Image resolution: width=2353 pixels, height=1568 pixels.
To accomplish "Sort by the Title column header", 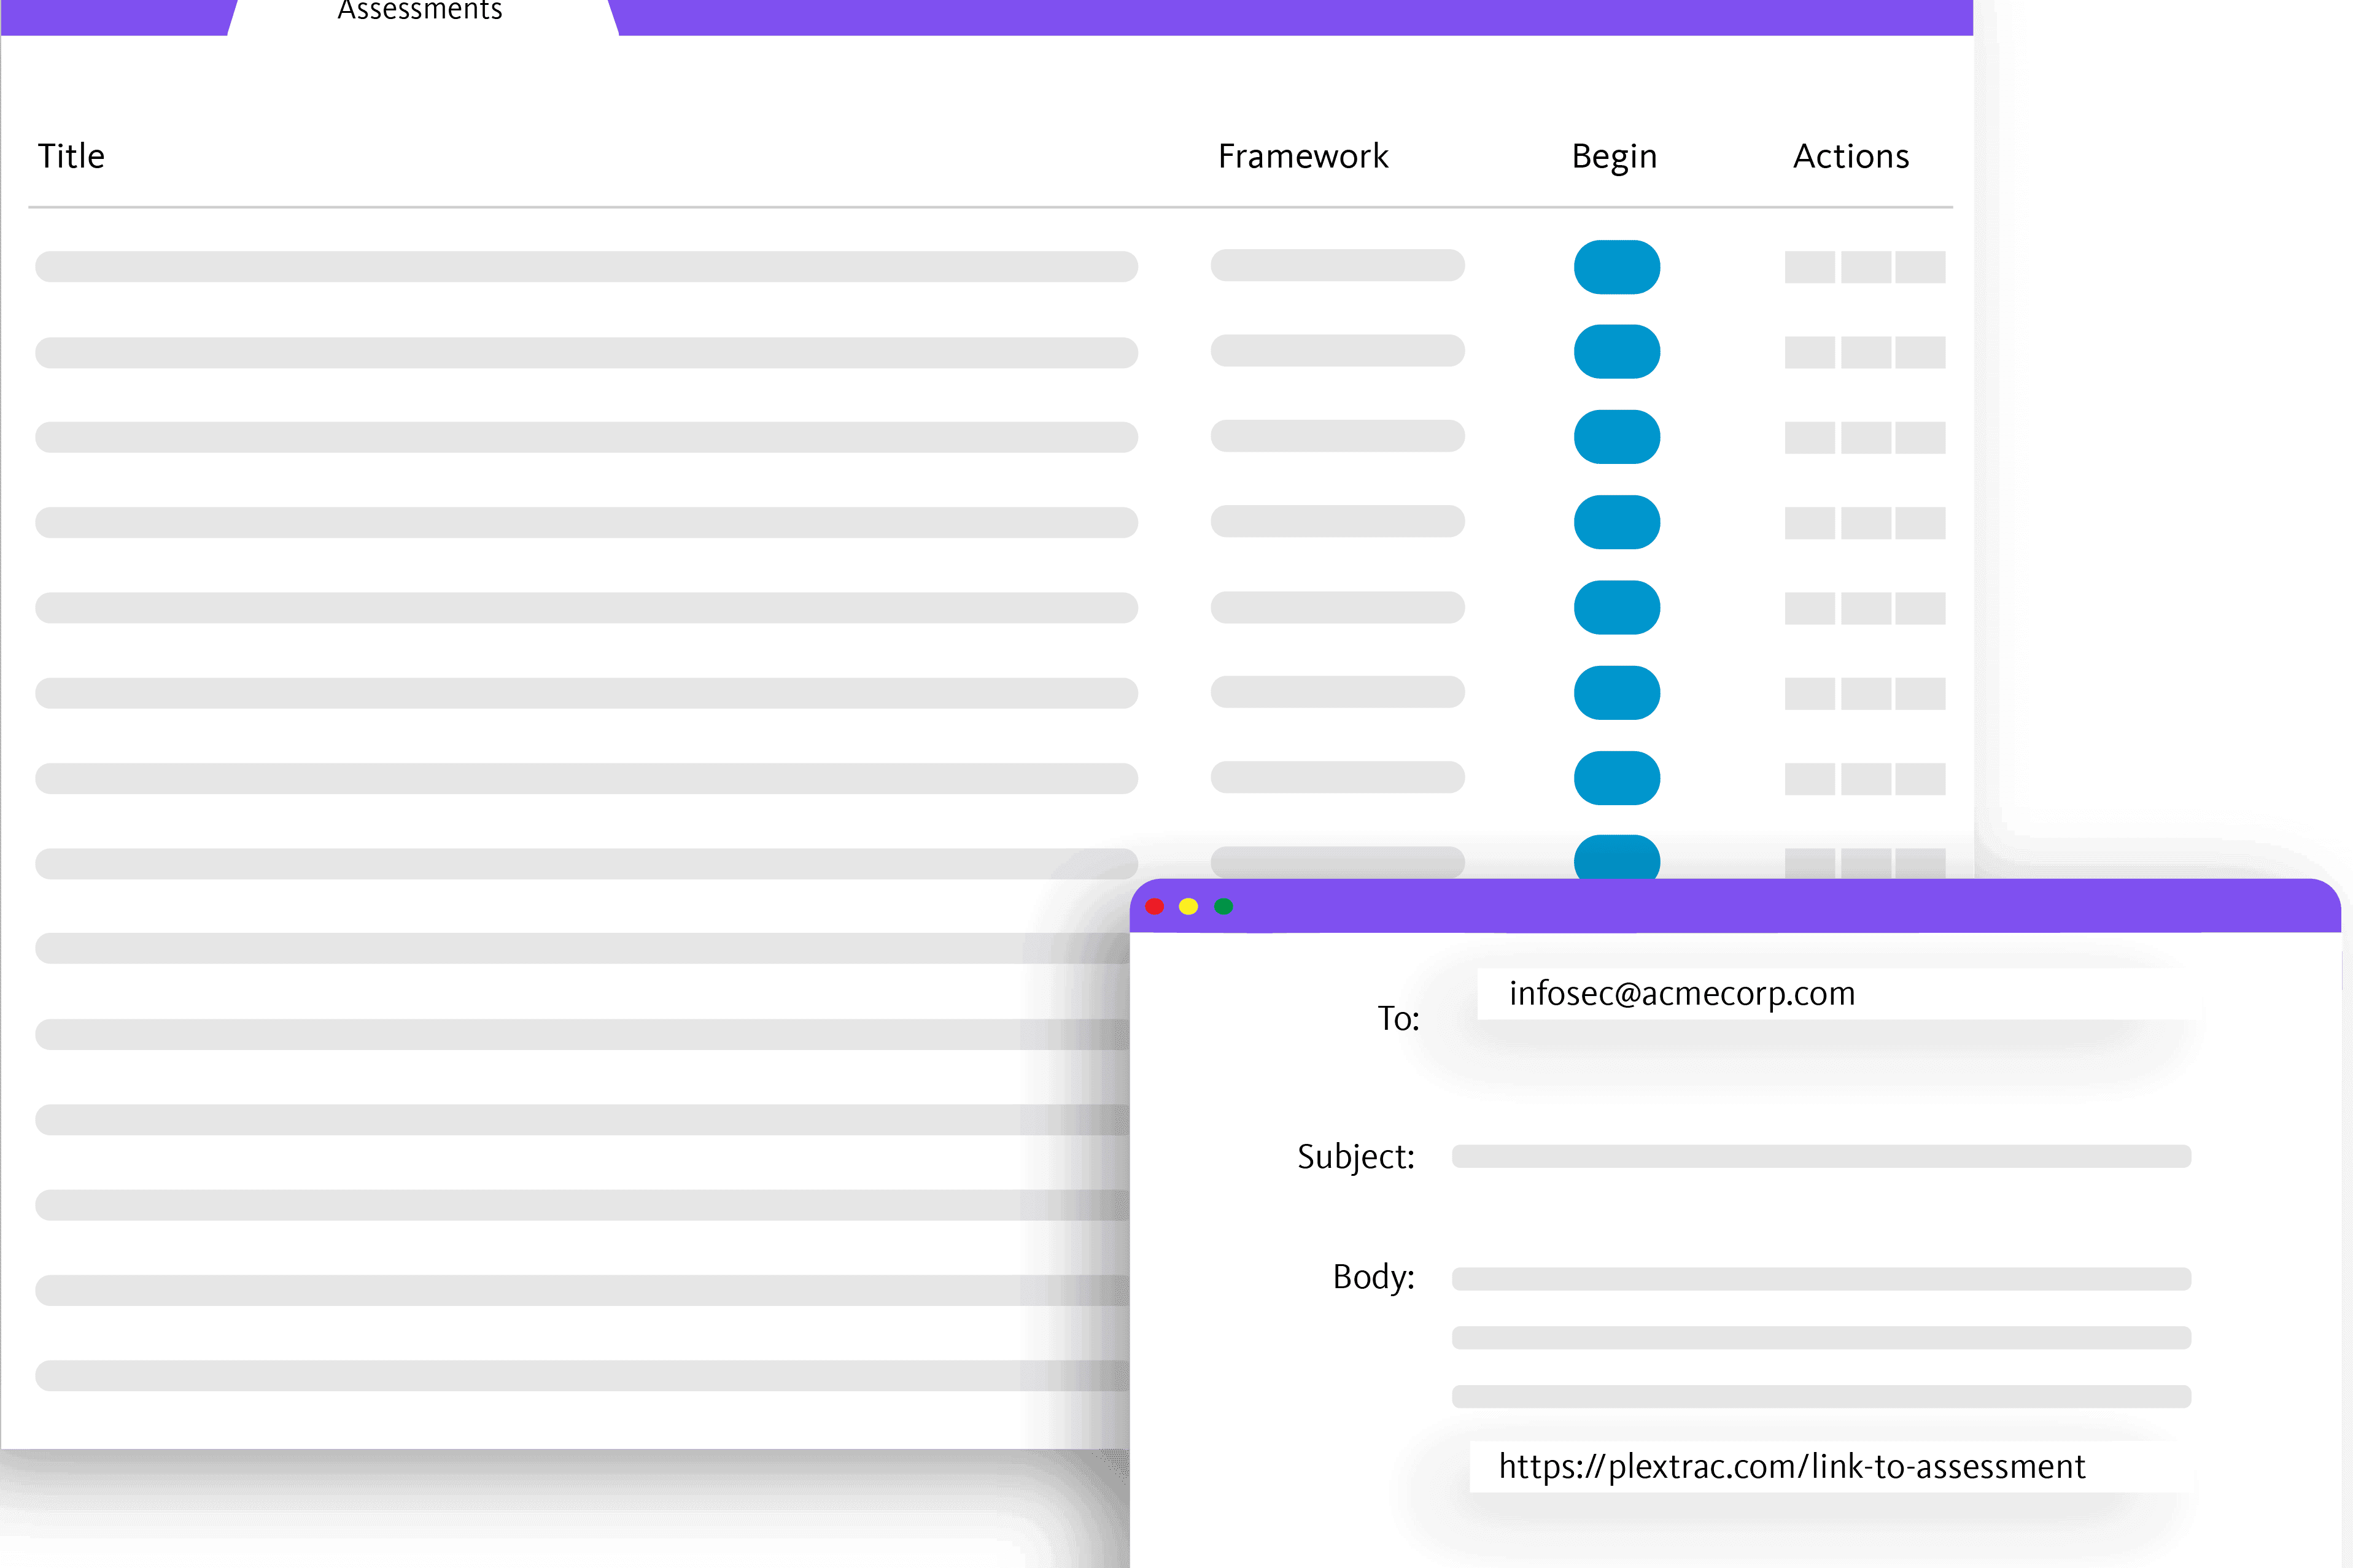I will coord(71,156).
